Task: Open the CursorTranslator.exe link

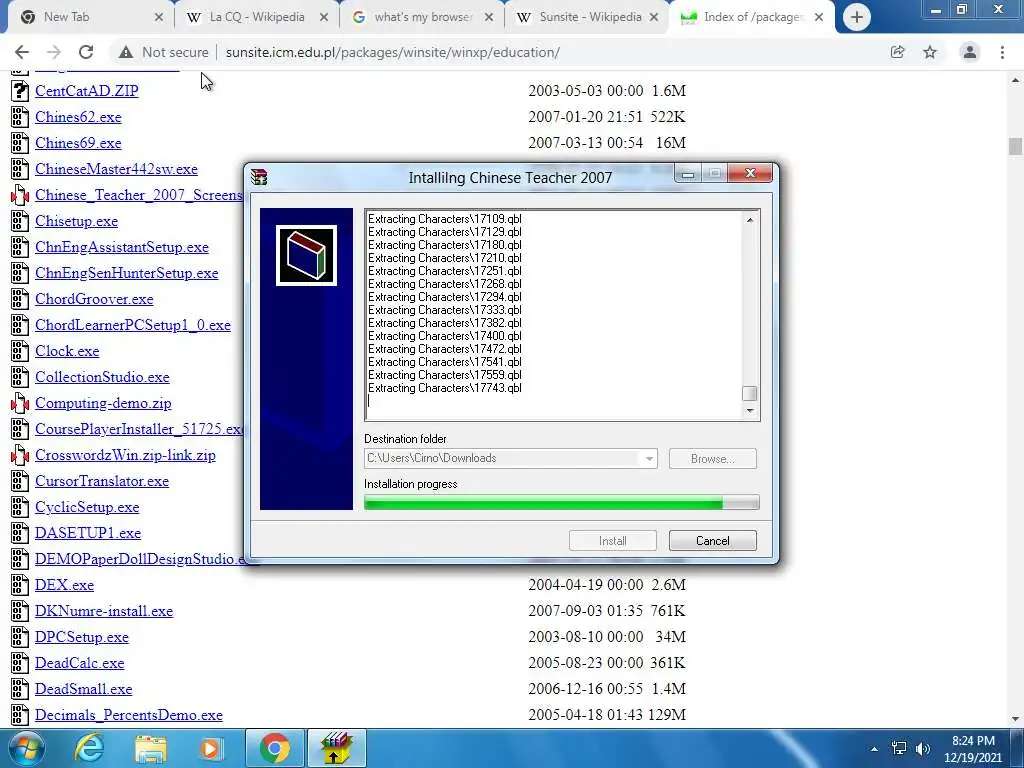Action: tap(102, 481)
